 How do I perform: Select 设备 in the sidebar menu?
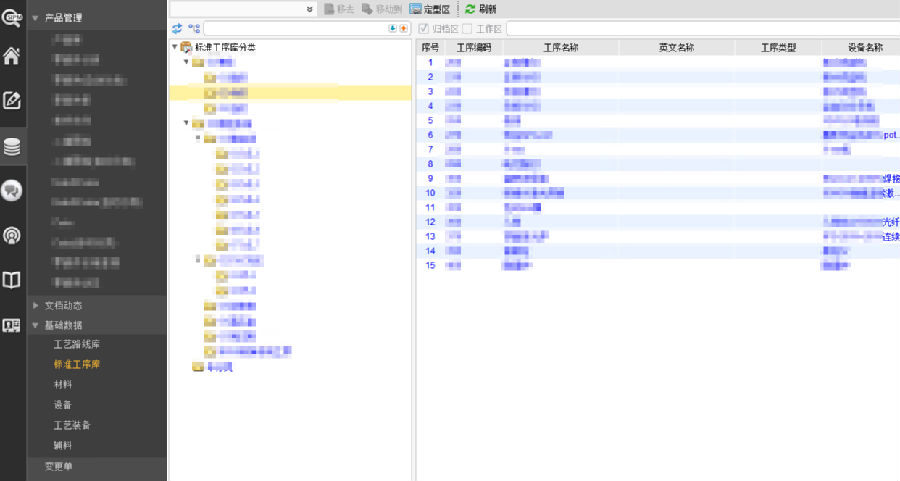coord(62,405)
